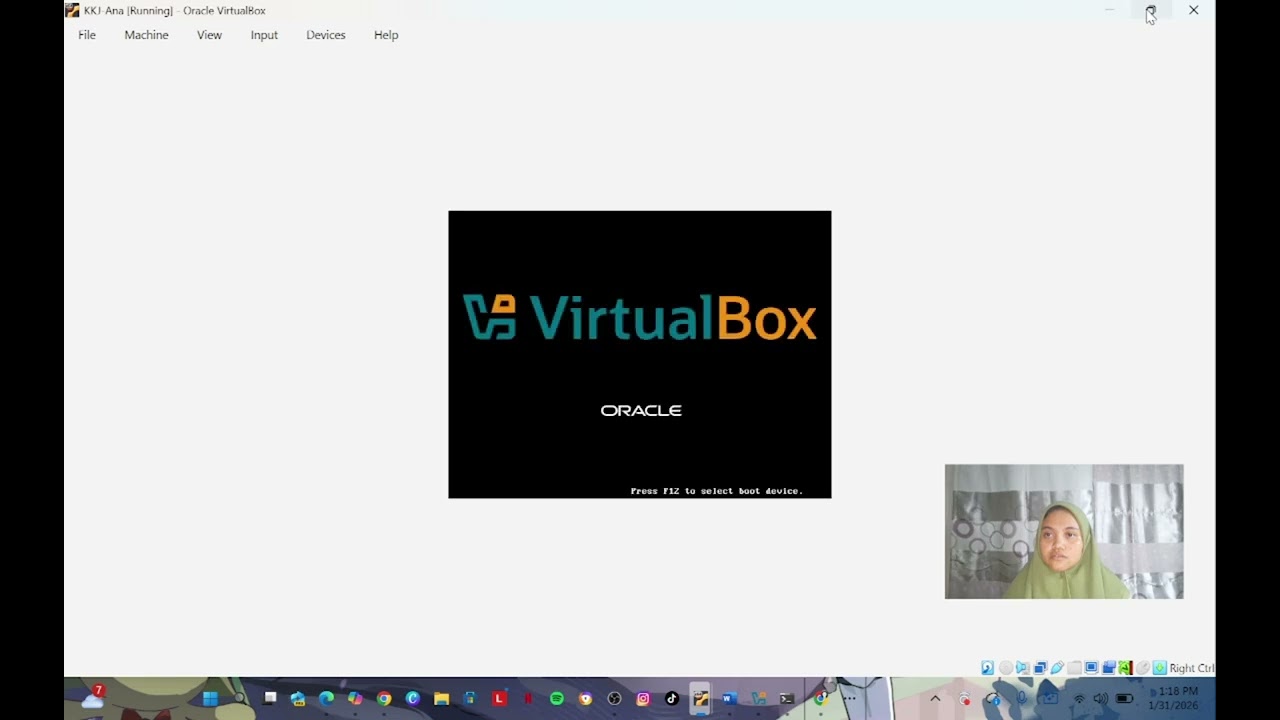This screenshot has width=1280, height=720.
Task: Click the display status icon
Action: [1092, 668]
